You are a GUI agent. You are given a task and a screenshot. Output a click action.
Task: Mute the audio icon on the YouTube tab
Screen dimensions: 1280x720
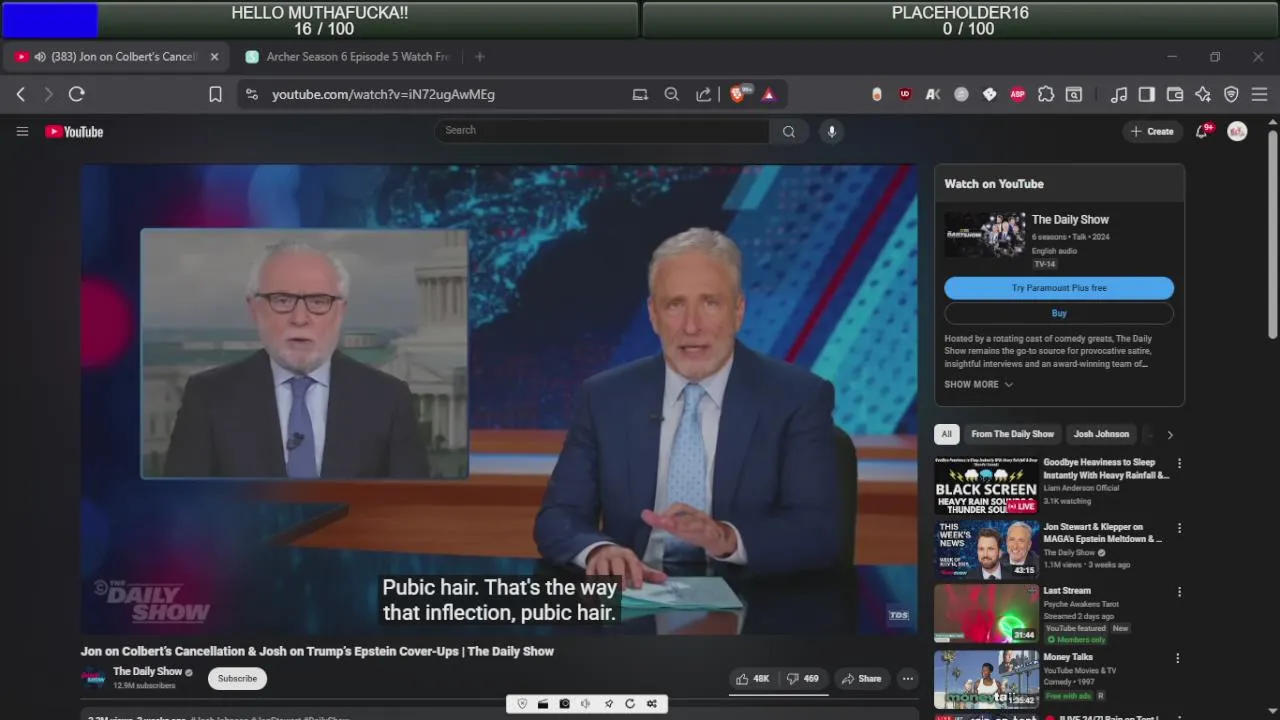click(40, 57)
